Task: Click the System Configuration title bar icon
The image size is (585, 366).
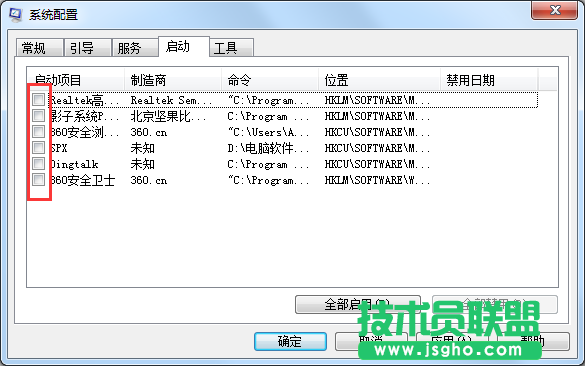Action: coord(15,15)
